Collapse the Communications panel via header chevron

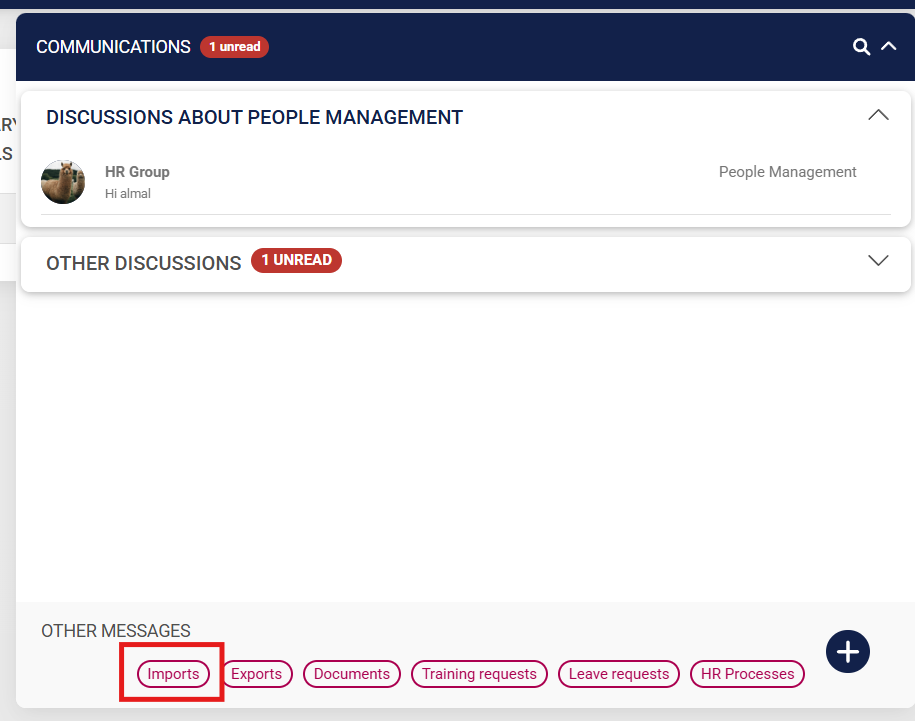pyautogui.click(x=888, y=46)
